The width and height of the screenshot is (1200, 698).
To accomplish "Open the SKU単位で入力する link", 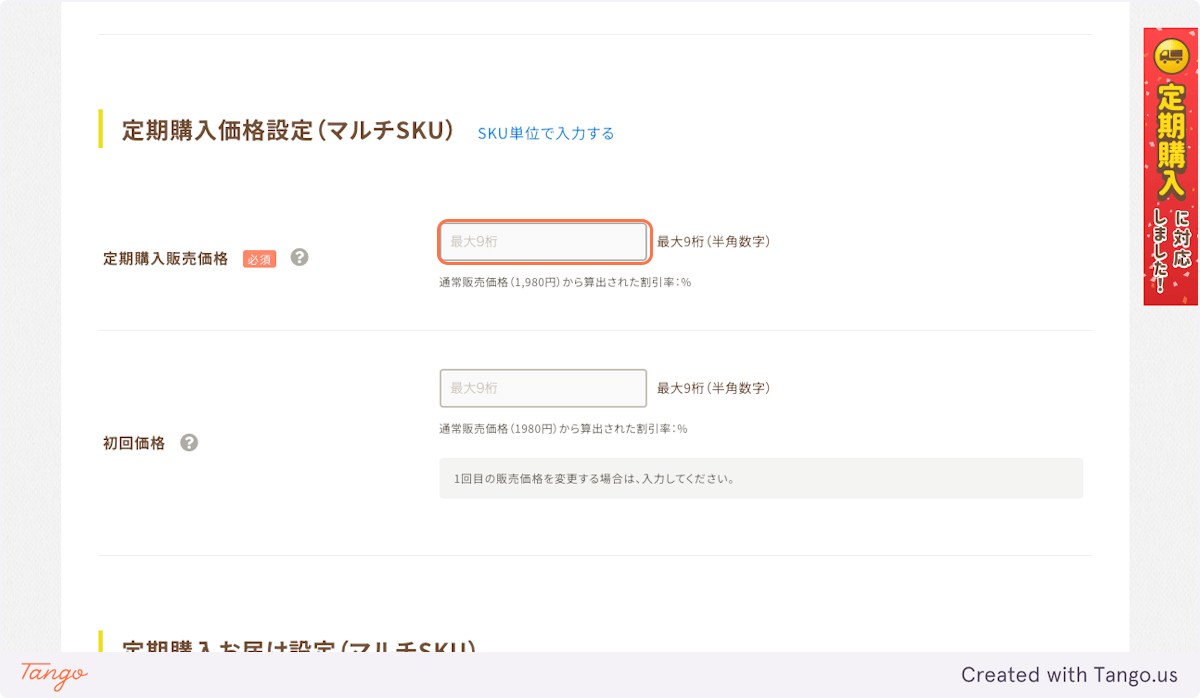I will point(546,133).
